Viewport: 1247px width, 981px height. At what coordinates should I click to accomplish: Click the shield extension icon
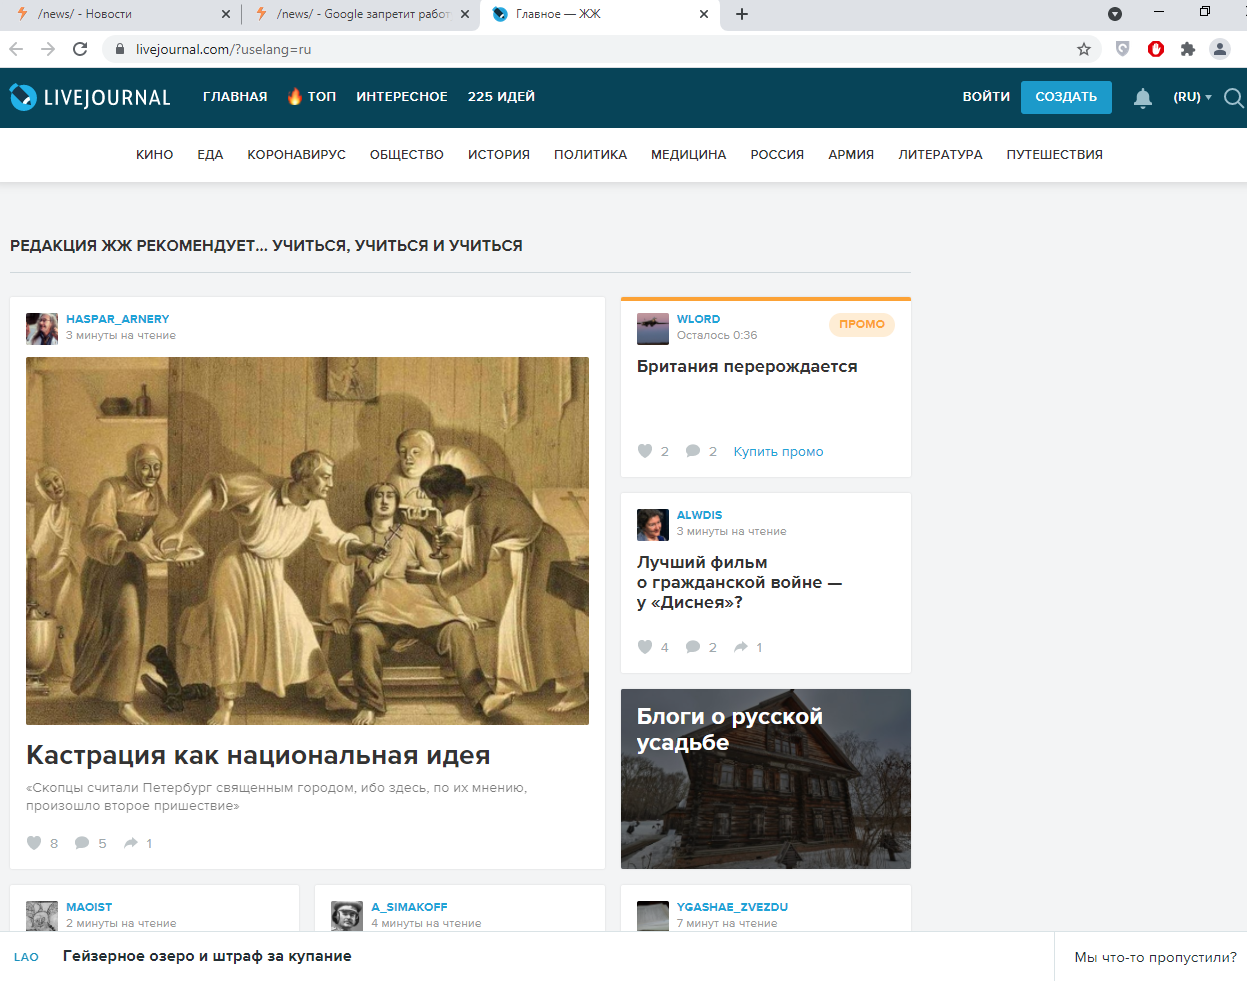(x=1123, y=49)
